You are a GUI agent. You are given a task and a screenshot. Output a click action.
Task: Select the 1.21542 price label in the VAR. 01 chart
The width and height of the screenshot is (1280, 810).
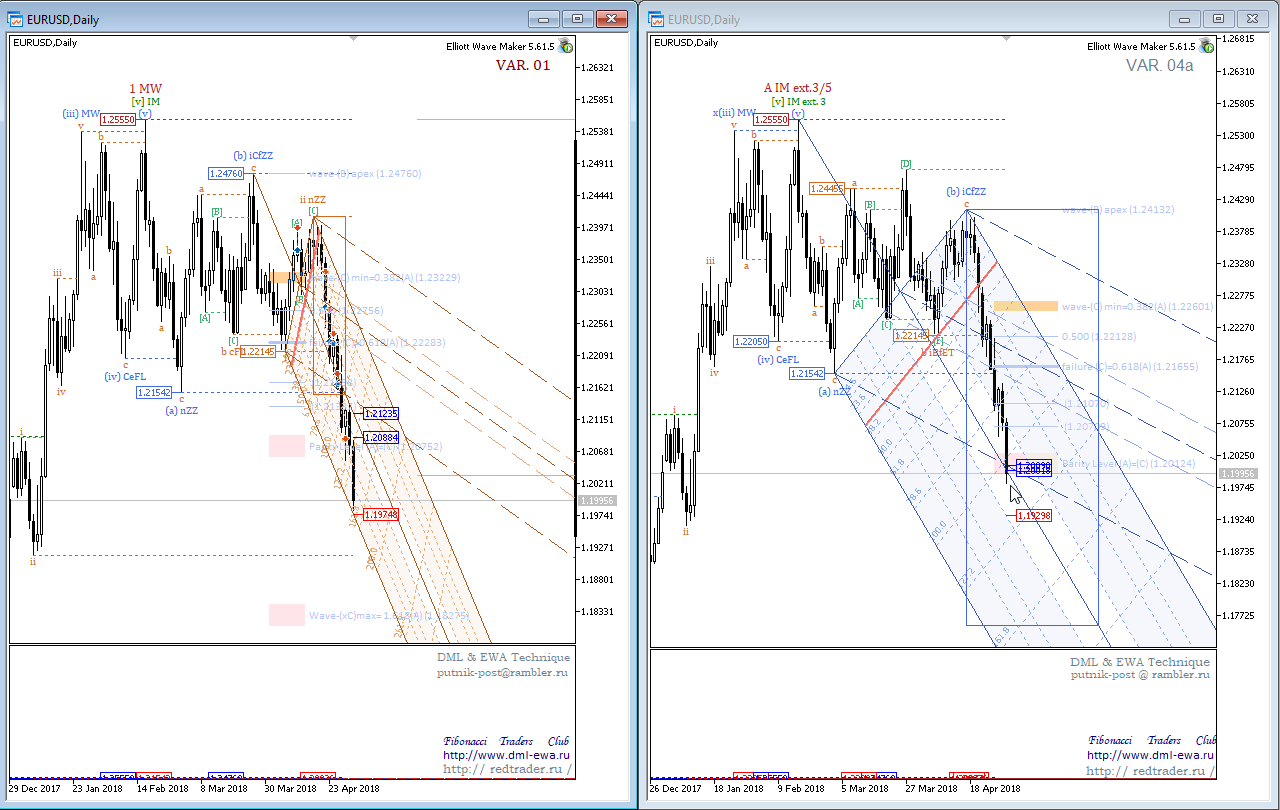click(154, 393)
